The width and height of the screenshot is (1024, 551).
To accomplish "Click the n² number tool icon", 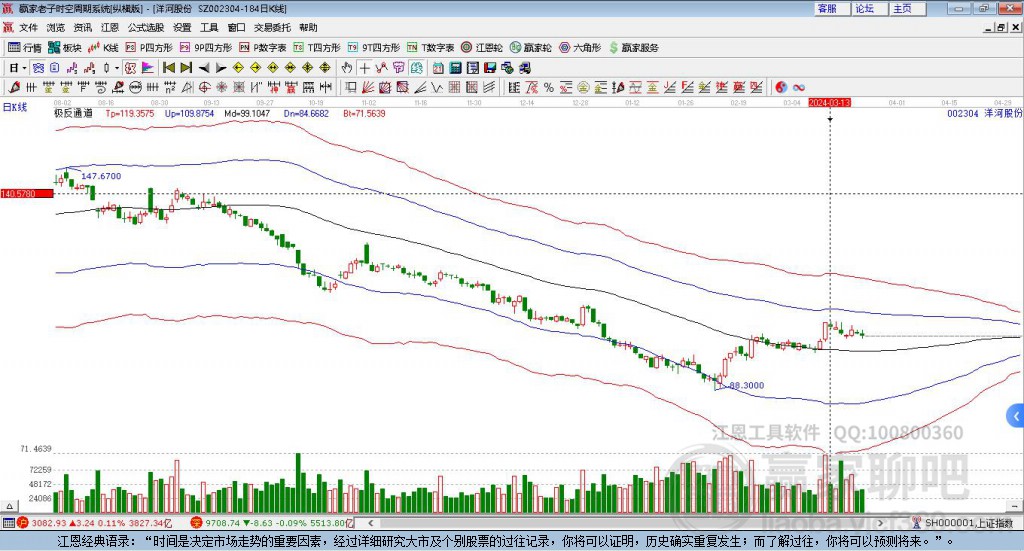I will pos(170,87).
